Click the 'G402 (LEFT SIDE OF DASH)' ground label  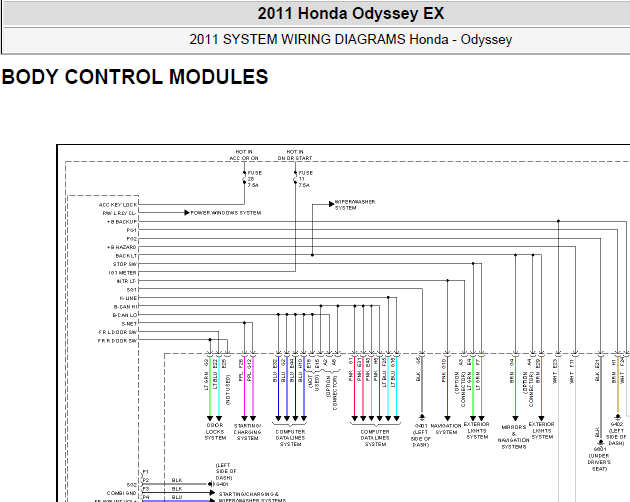click(616, 434)
